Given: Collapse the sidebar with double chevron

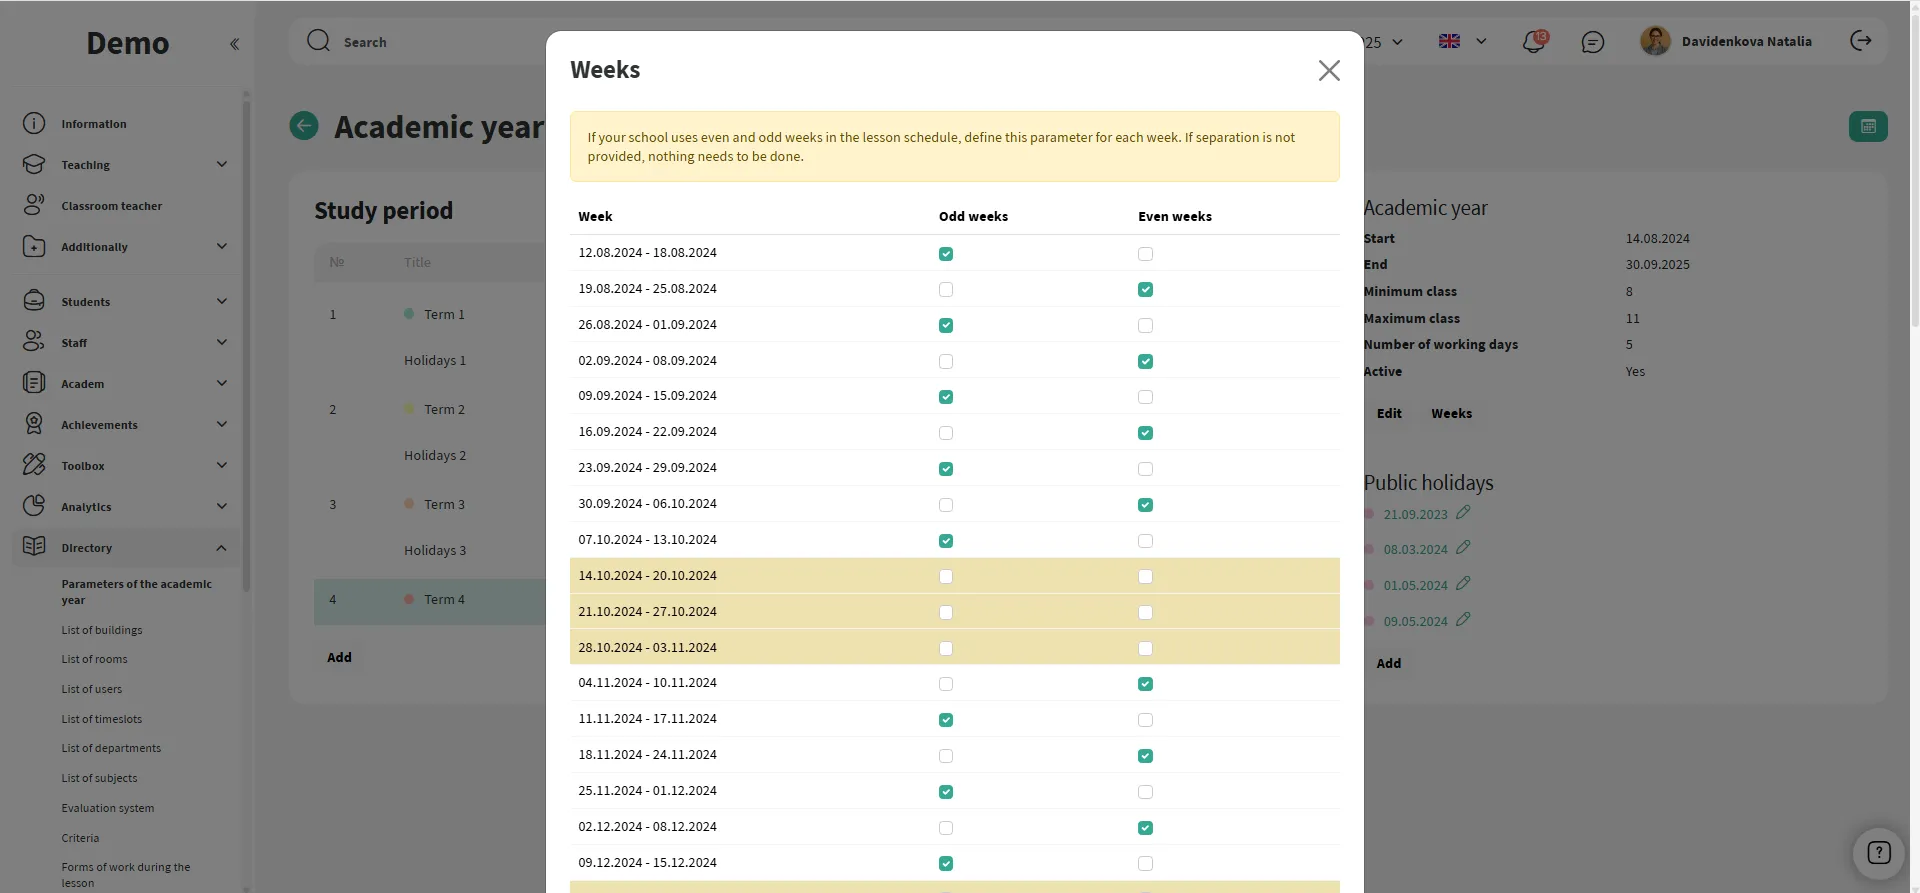Looking at the screenshot, I should point(234,44).
